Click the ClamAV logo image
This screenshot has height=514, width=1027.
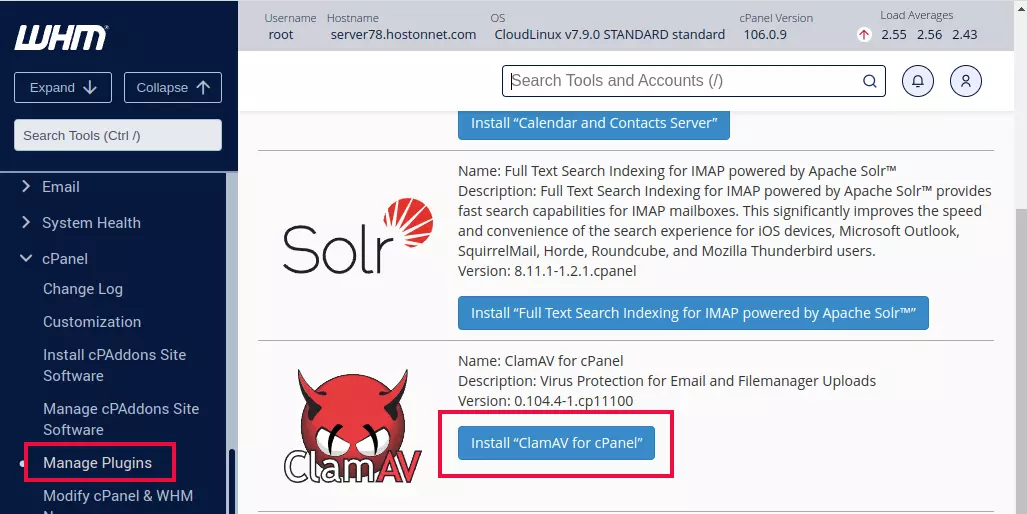[x=354, y=426]
